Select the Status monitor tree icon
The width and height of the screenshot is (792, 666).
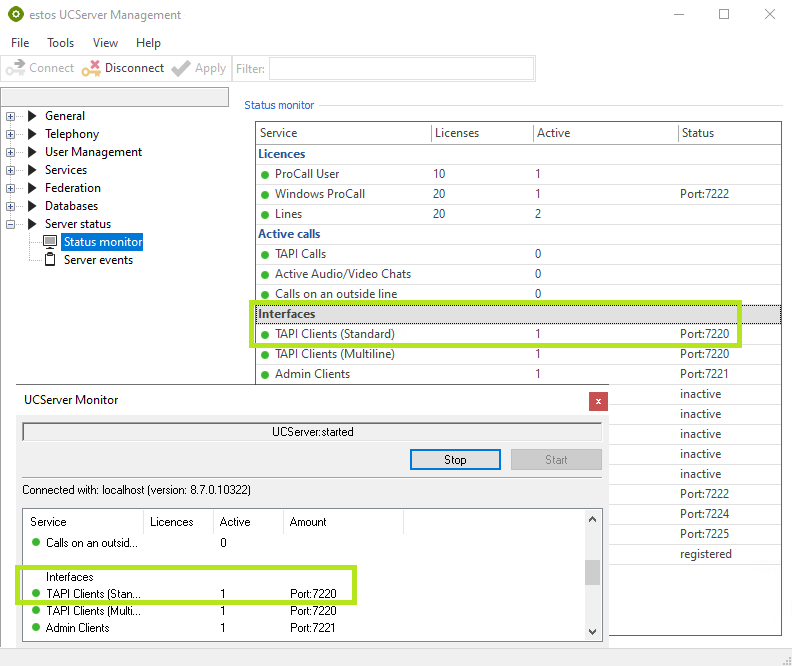(50, 242)
